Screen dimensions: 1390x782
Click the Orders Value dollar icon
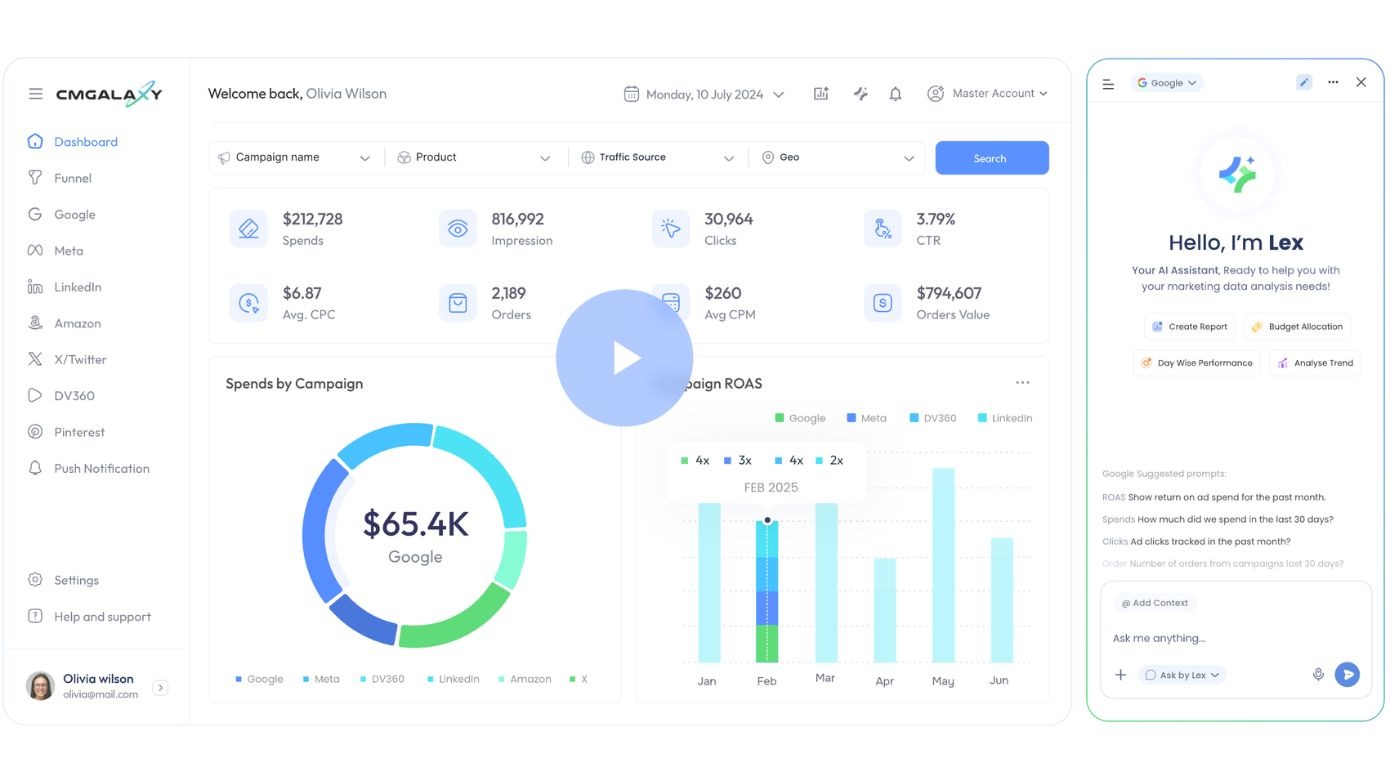[x=882, y=303]
